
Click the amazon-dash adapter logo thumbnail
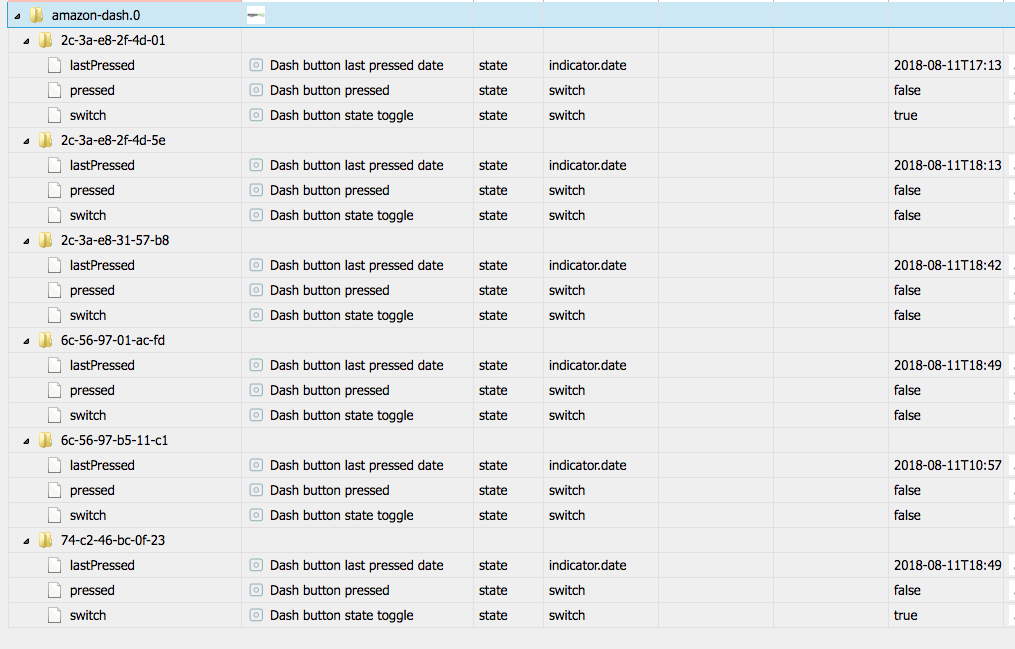pos(256,15)
